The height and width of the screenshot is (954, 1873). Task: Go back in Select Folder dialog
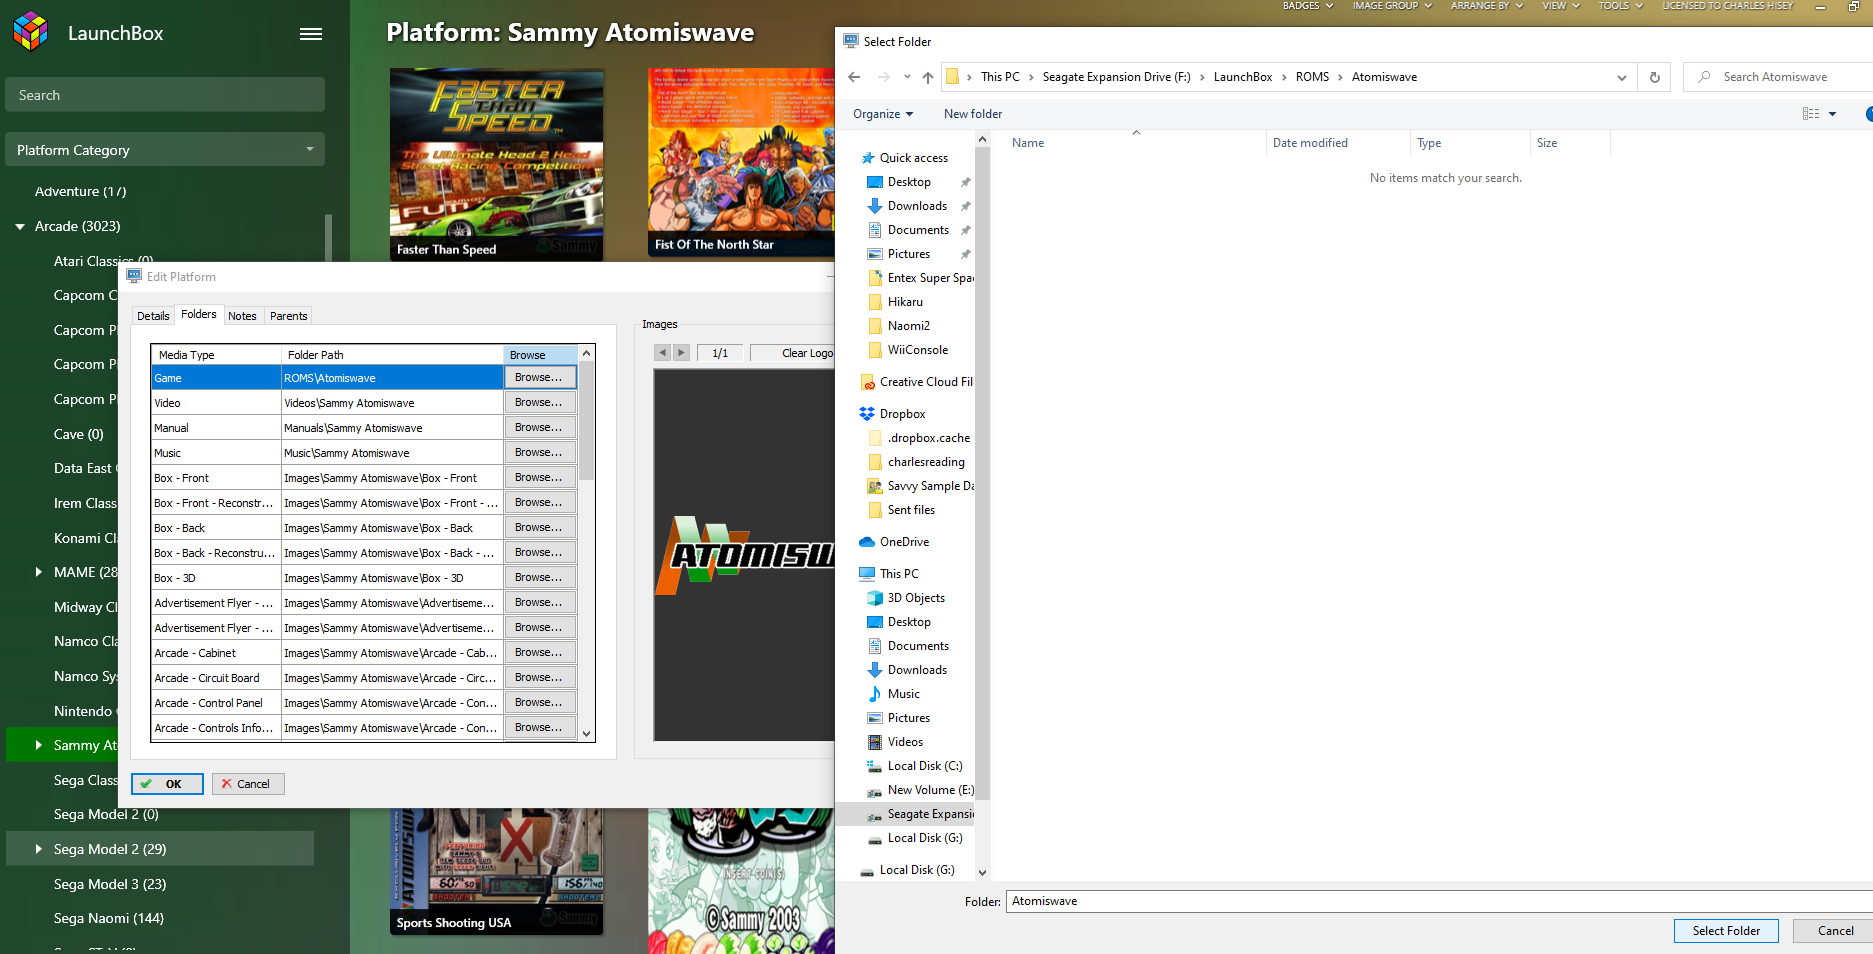click(x=854, y=77)
